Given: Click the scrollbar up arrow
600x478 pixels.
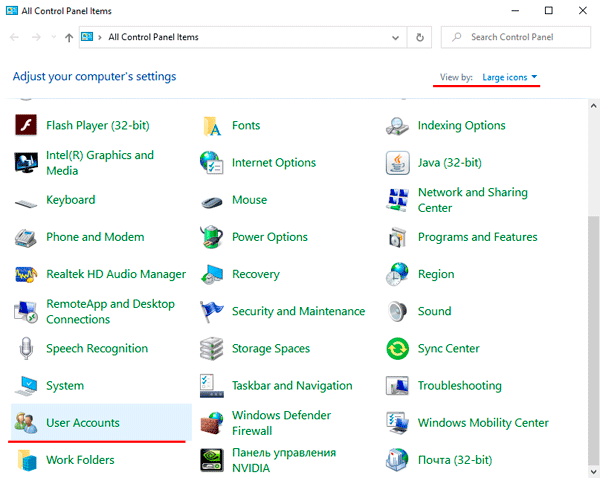Looking at the screenshot, I should pyautogui.click(x=593, y=106).
